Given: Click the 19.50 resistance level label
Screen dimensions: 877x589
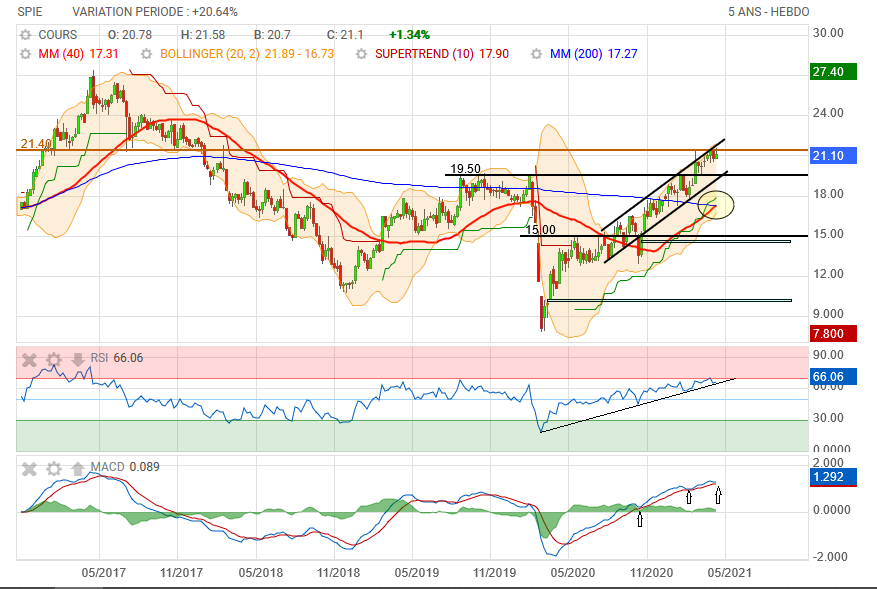Looking at the screenshot, I should [x=465, y=169].
